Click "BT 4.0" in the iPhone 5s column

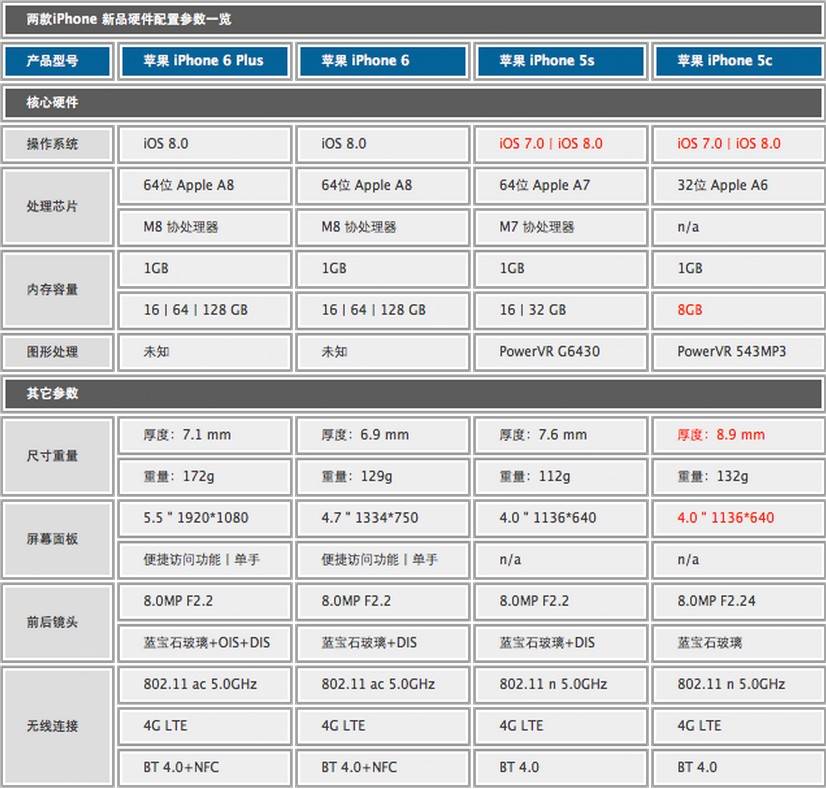[519, 768]
